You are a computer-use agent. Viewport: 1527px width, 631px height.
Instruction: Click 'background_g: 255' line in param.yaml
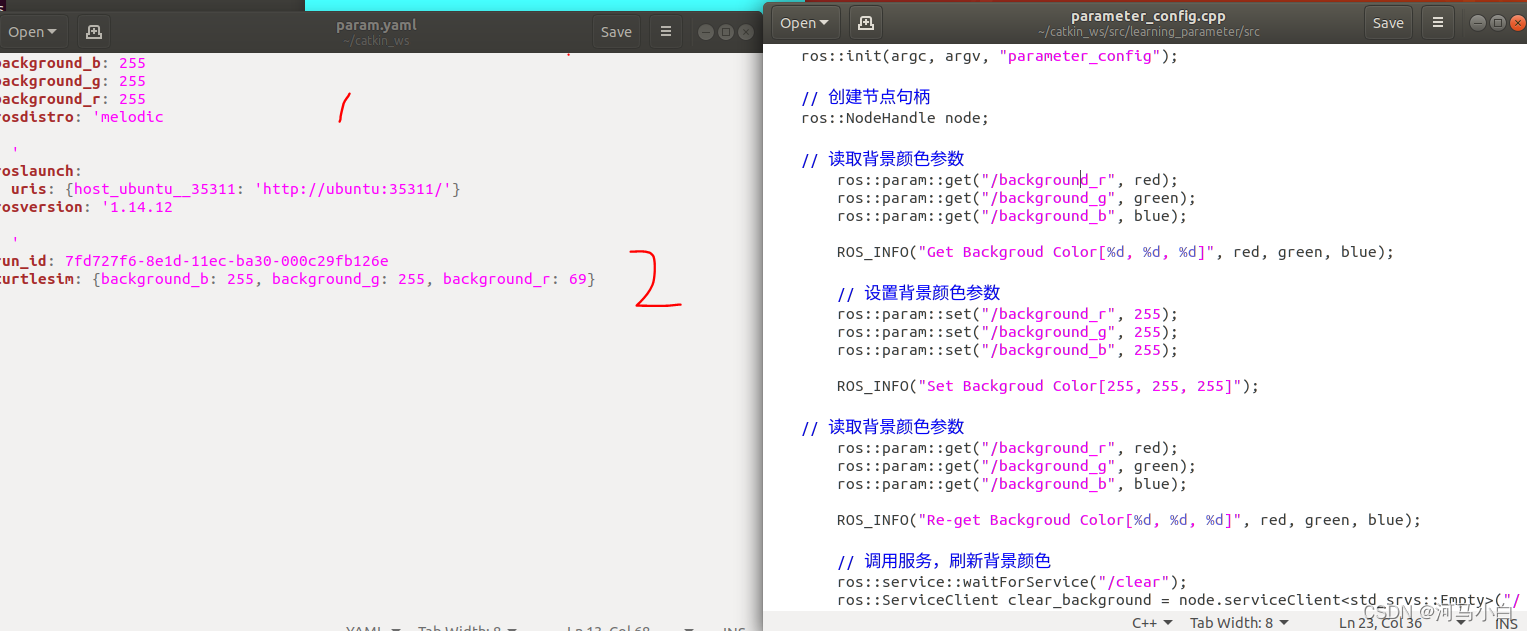(x=73, y=81)
